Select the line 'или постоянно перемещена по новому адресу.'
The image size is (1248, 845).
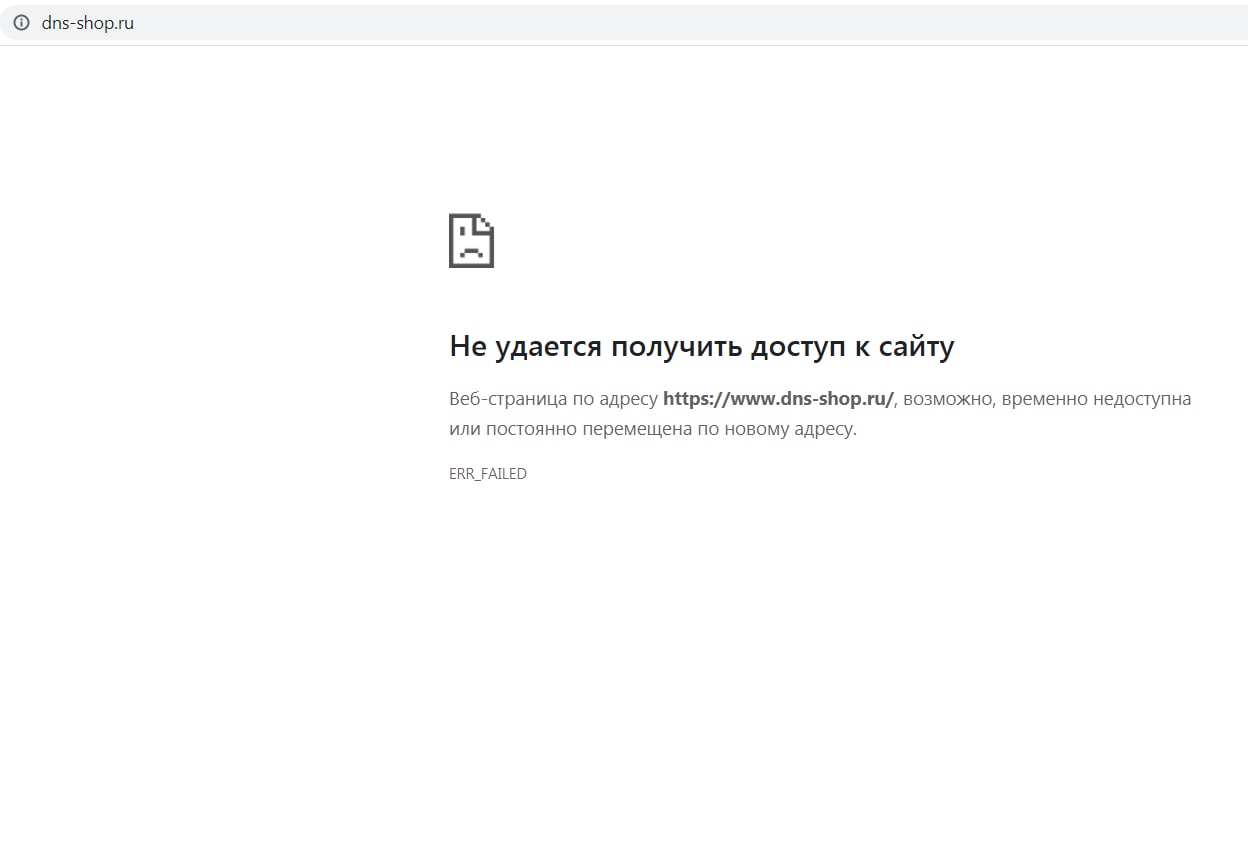(653, 429)
